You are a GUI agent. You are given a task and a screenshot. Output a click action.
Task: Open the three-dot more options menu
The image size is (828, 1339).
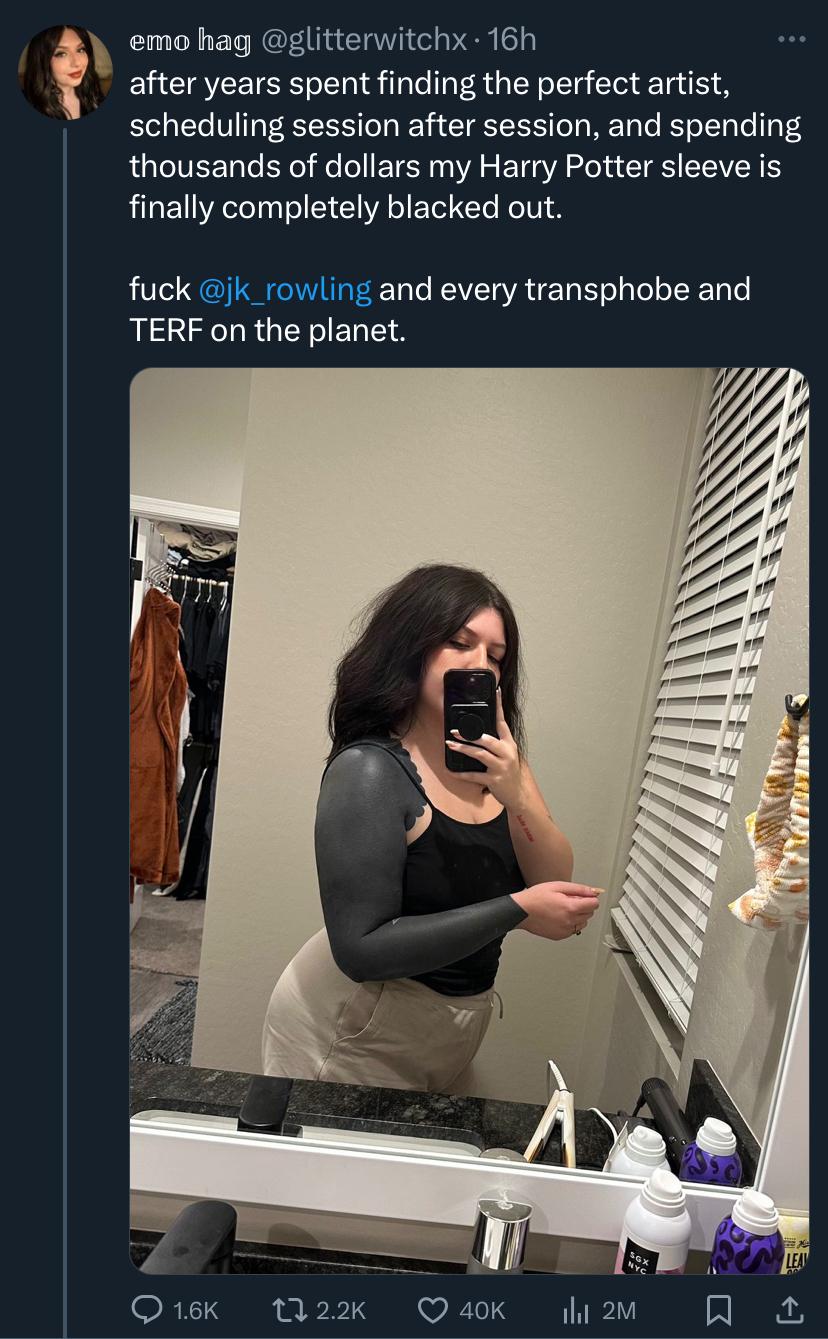[x=791, y=40]
